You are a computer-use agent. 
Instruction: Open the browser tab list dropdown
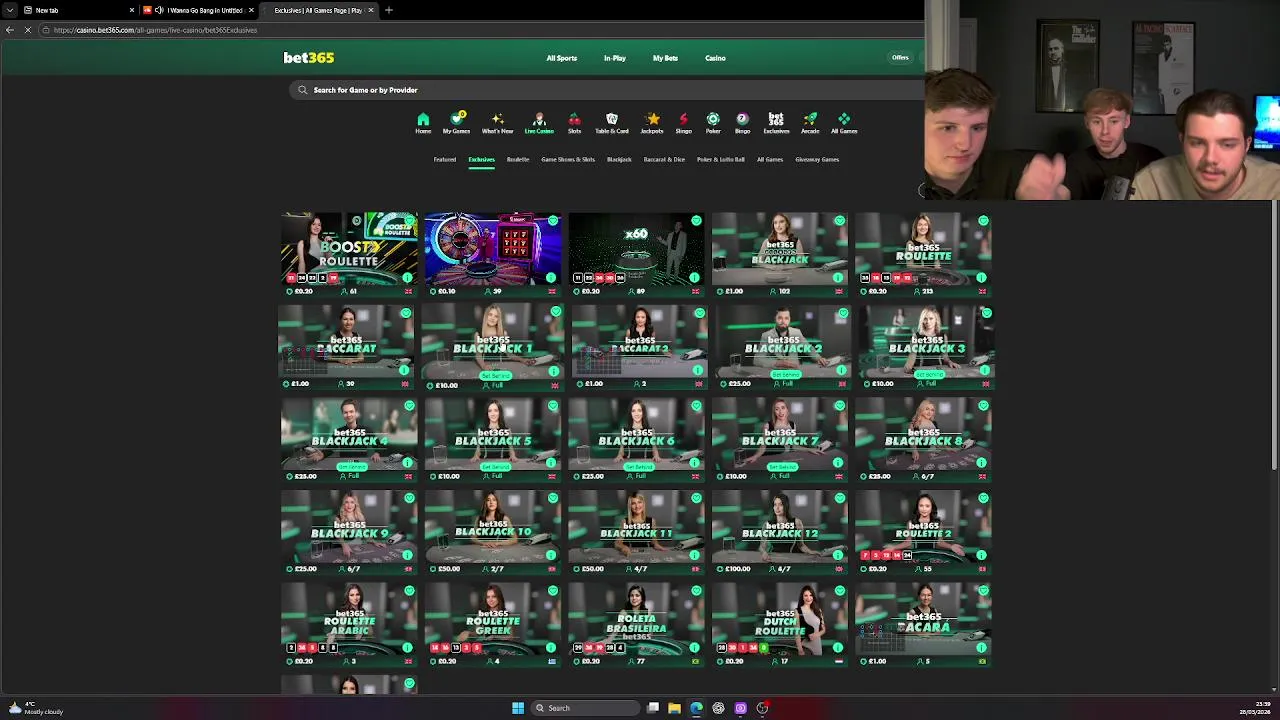point(10,10)
